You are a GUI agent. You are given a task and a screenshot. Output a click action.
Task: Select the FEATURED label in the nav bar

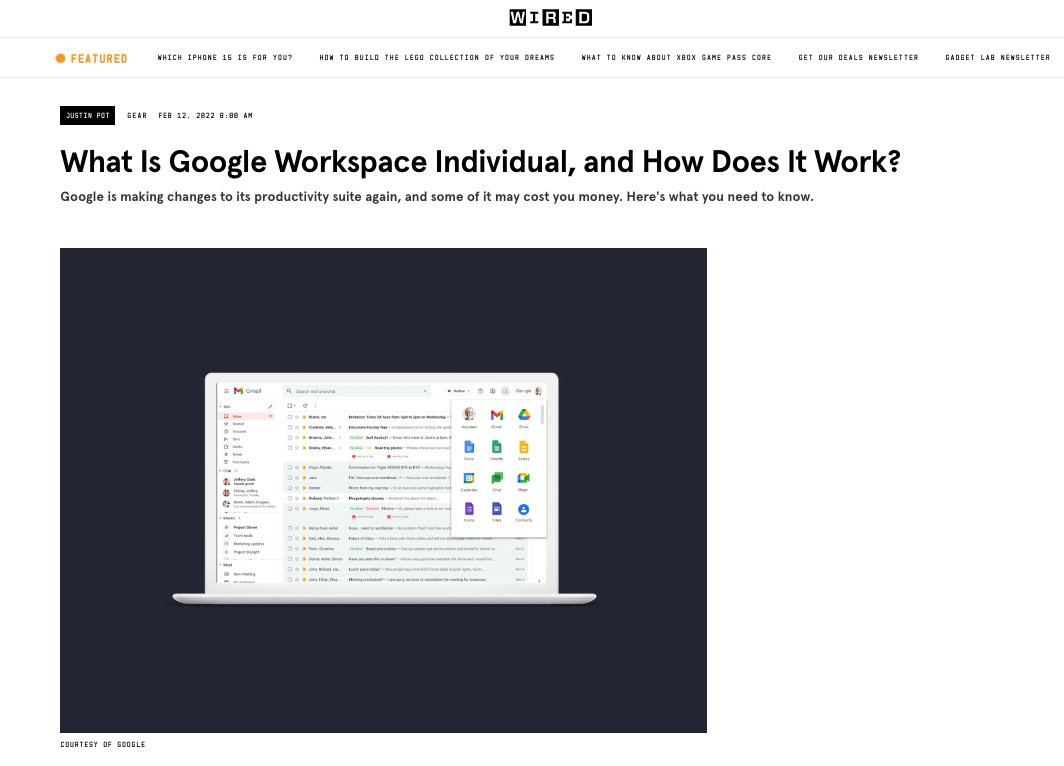pyautogui.click(x=99, y=59)
